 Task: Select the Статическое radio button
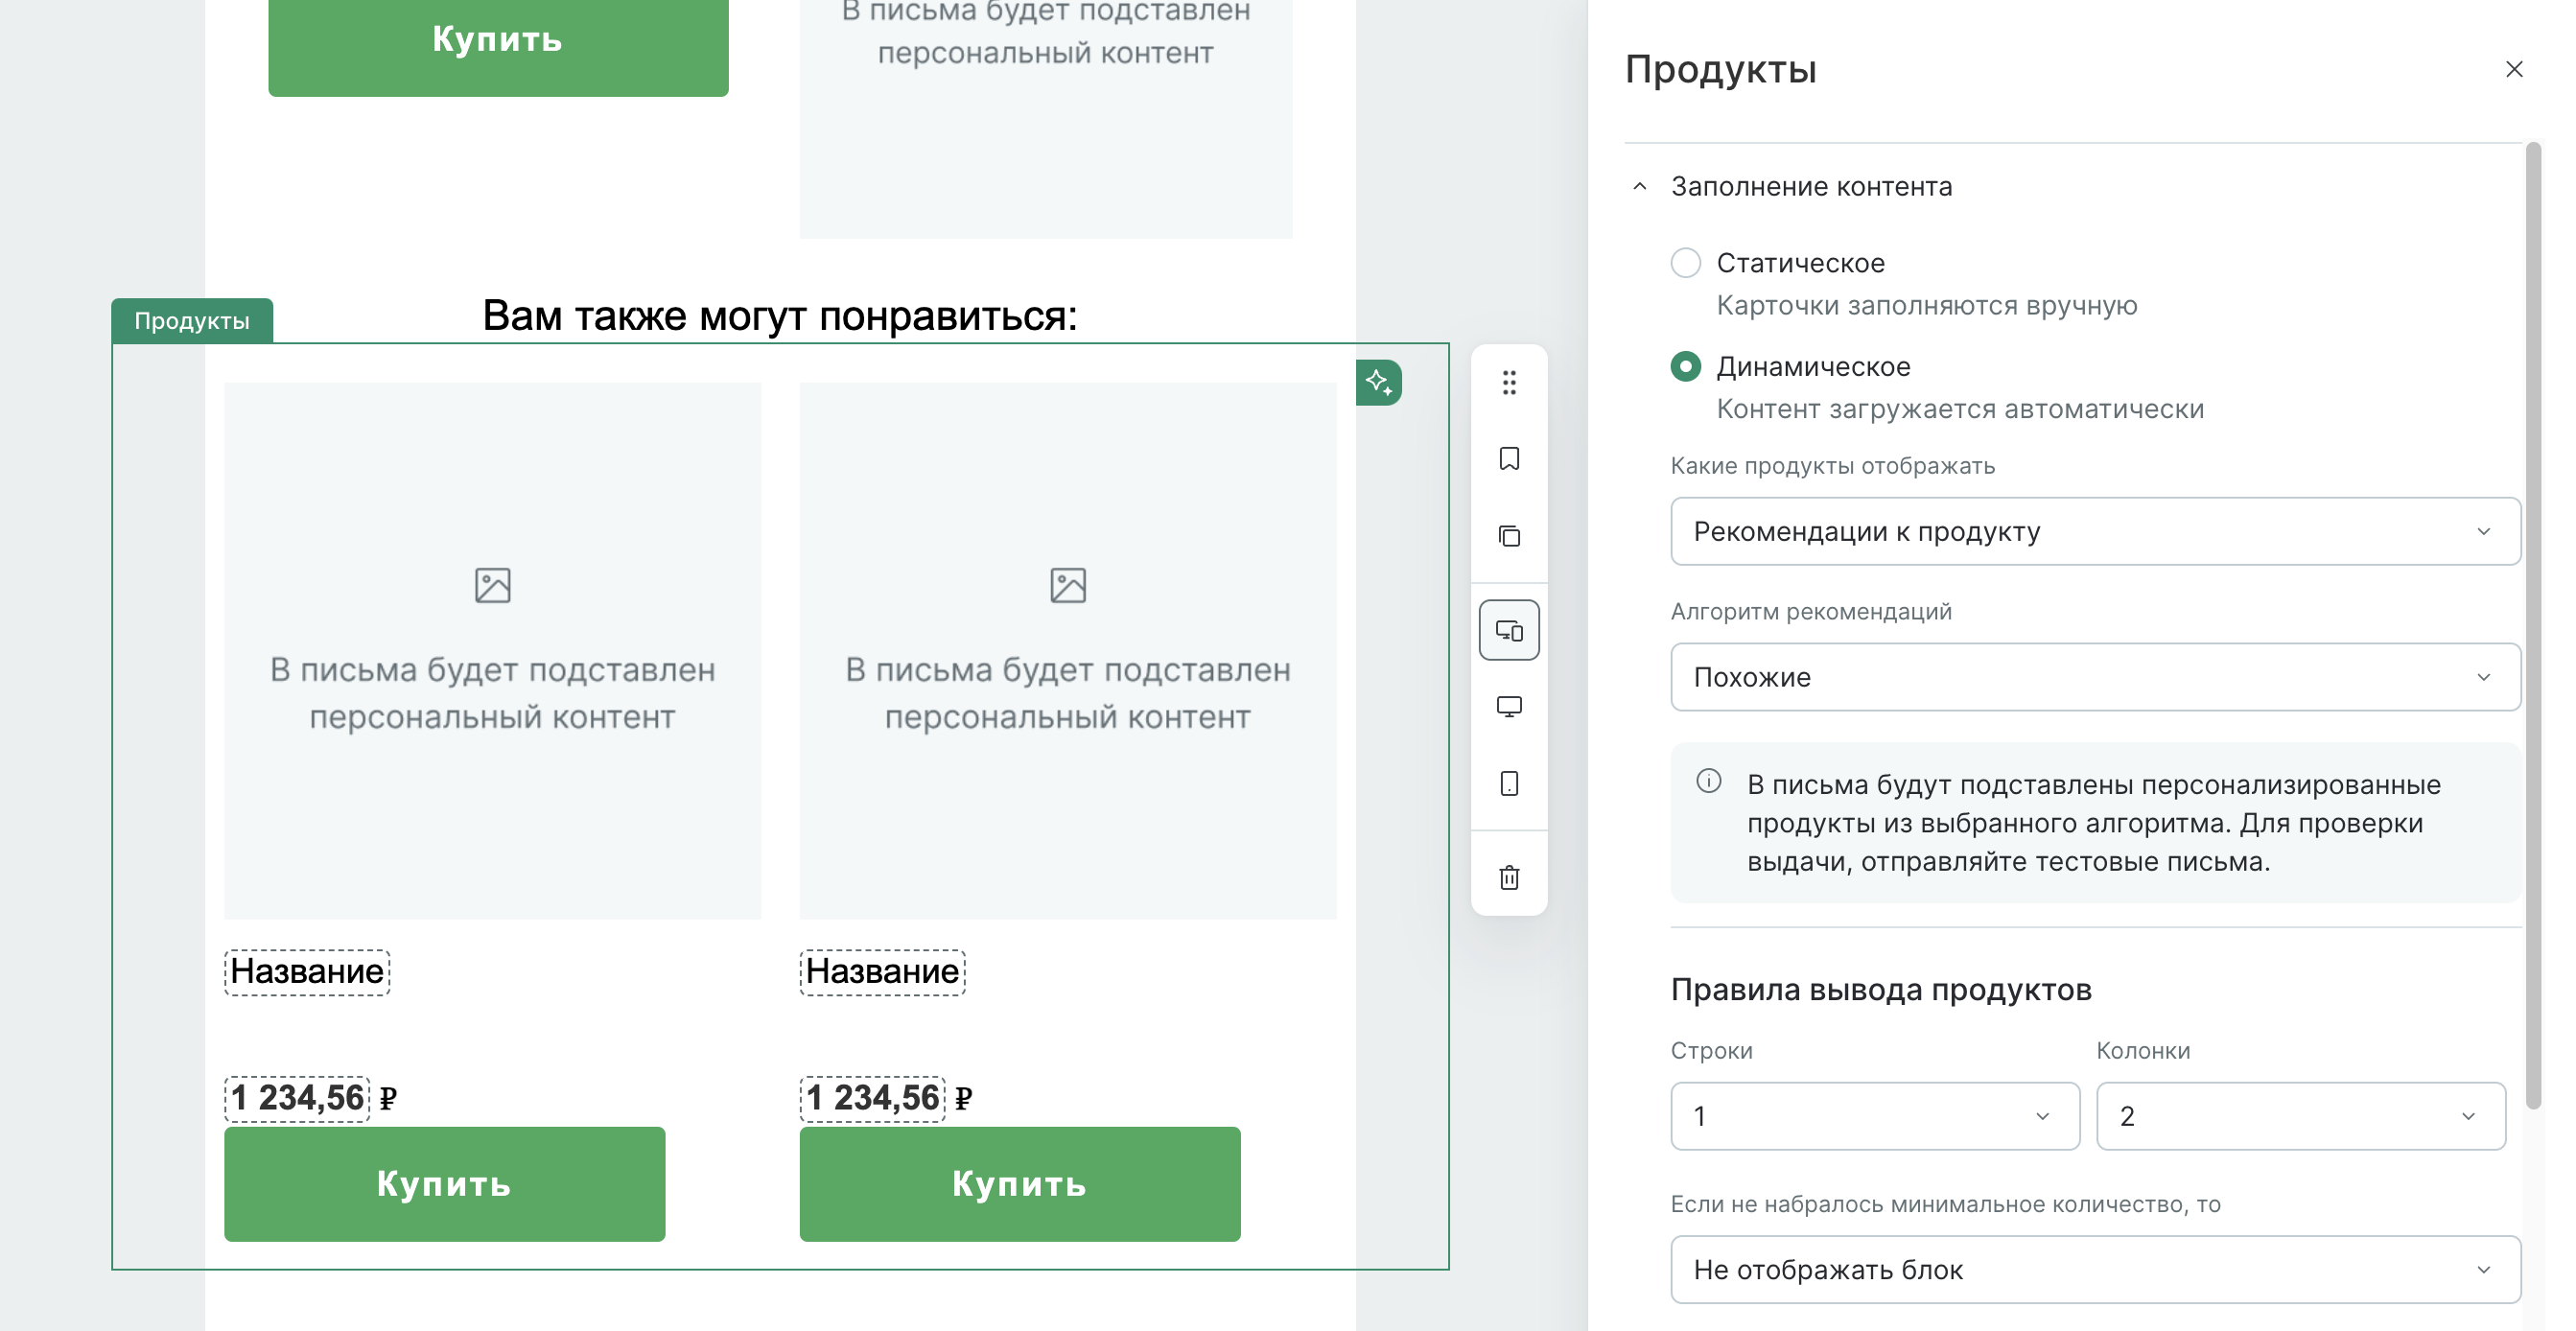pos(1685,263)
